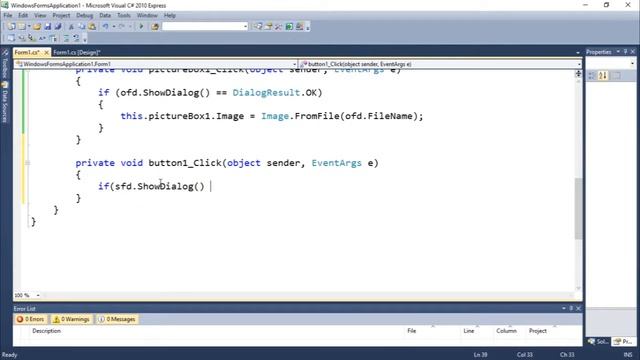Toggle the 0 Warnings filter
The width and height of the screenshot is (640, 360).
(x=71, y=319)
